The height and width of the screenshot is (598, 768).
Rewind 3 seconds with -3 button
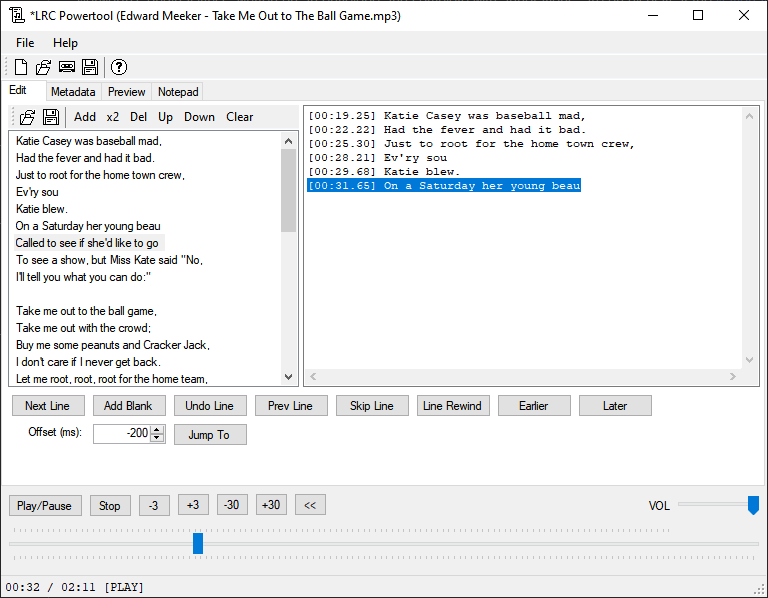pyautogui.click(x=154, y=505)
